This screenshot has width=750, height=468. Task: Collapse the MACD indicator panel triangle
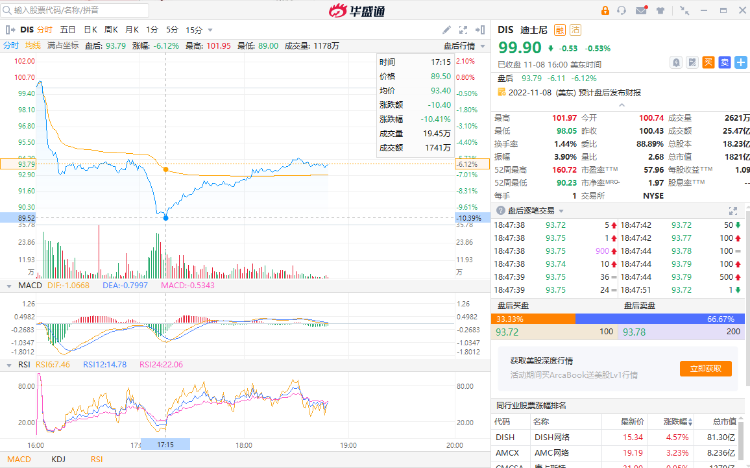coord(9,286)
